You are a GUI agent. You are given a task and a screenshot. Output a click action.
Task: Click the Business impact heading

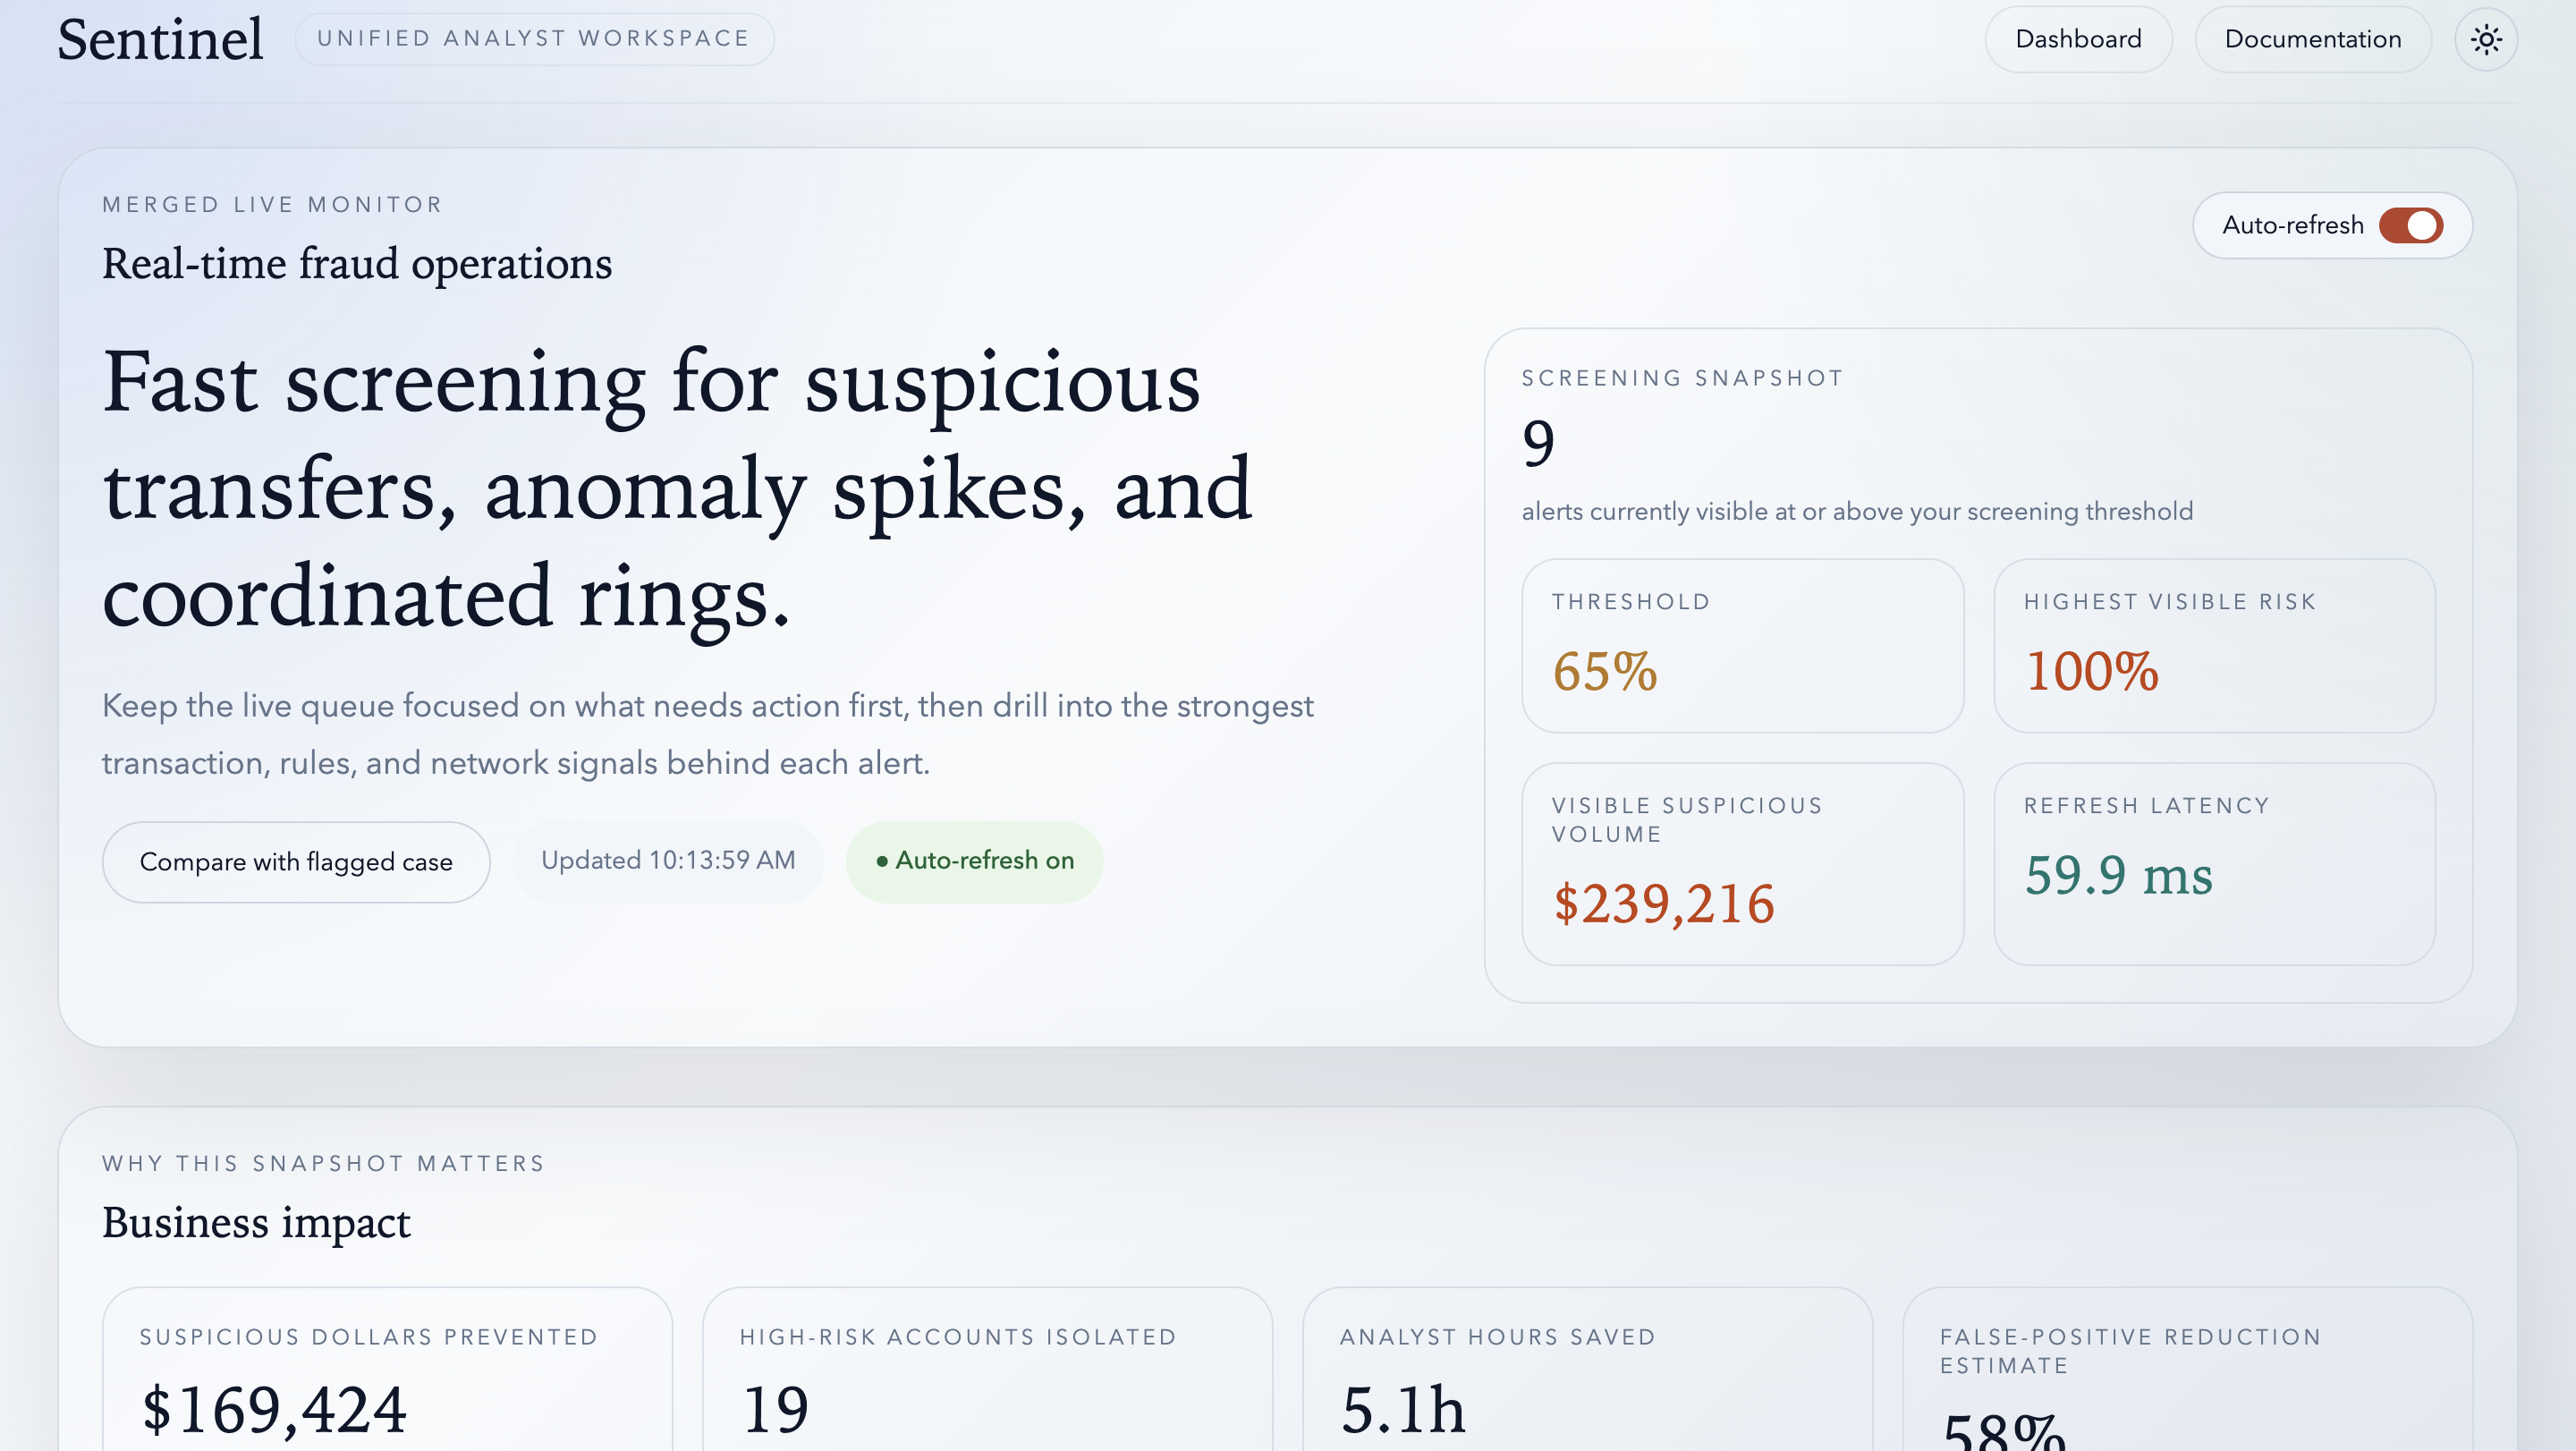click(x=256, y=1222)
